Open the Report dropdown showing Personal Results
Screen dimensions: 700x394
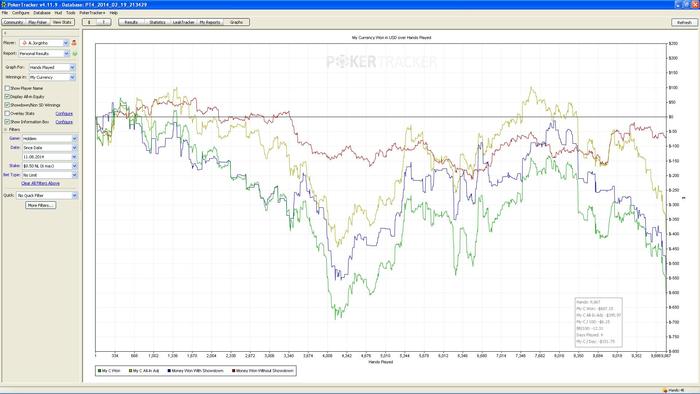pos(44,54)
